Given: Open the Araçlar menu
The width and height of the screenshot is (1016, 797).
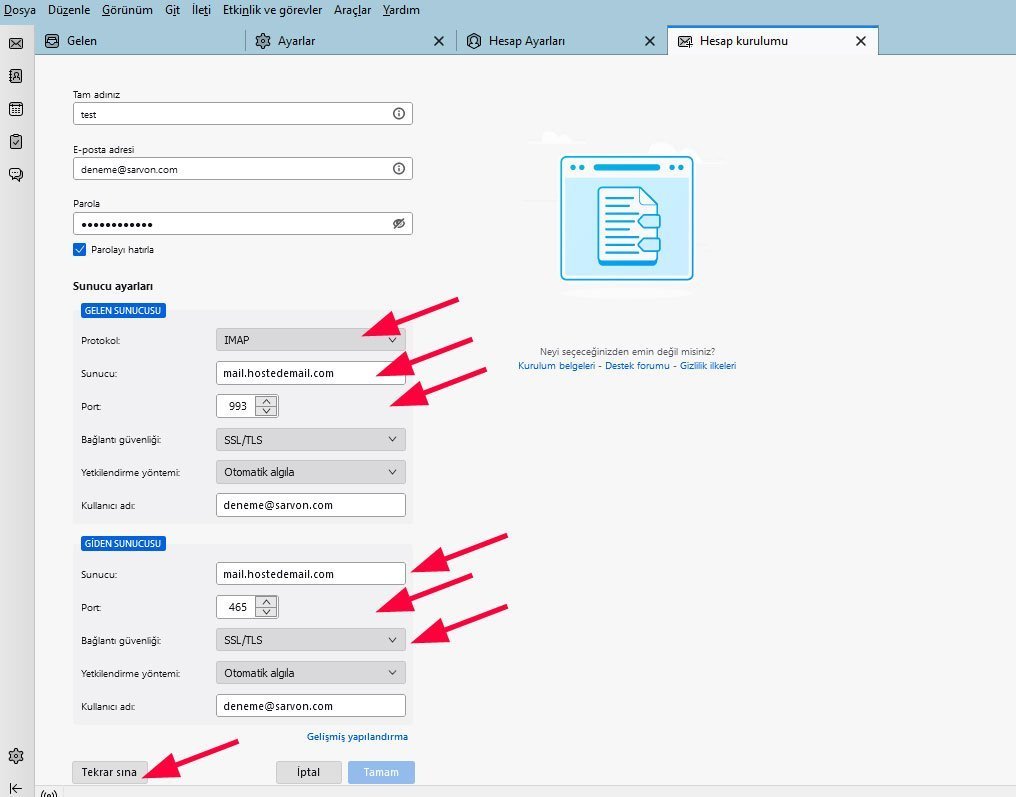Looking at the screenshot, I should click(x=354, y=9).
